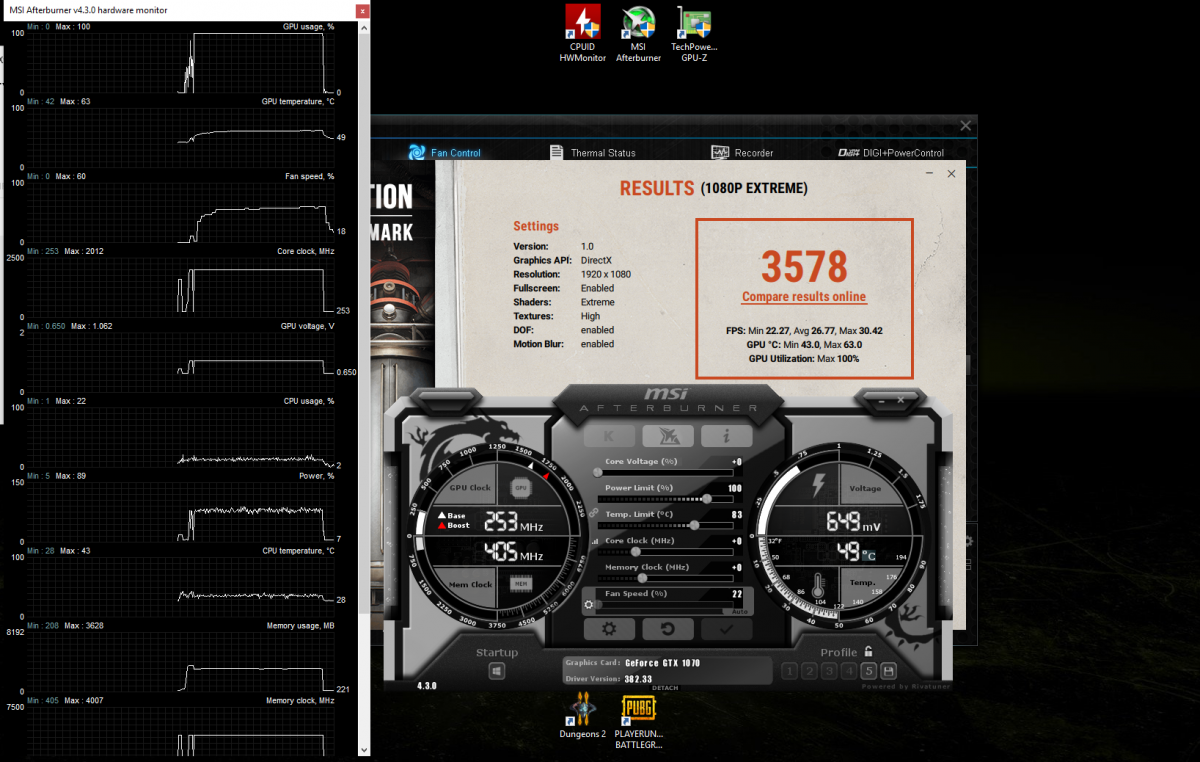Adjust the Core Clock (MHz) slider
Viewport: 1200px width, 762px height.
pyautogui.click(x=665, y=551)
